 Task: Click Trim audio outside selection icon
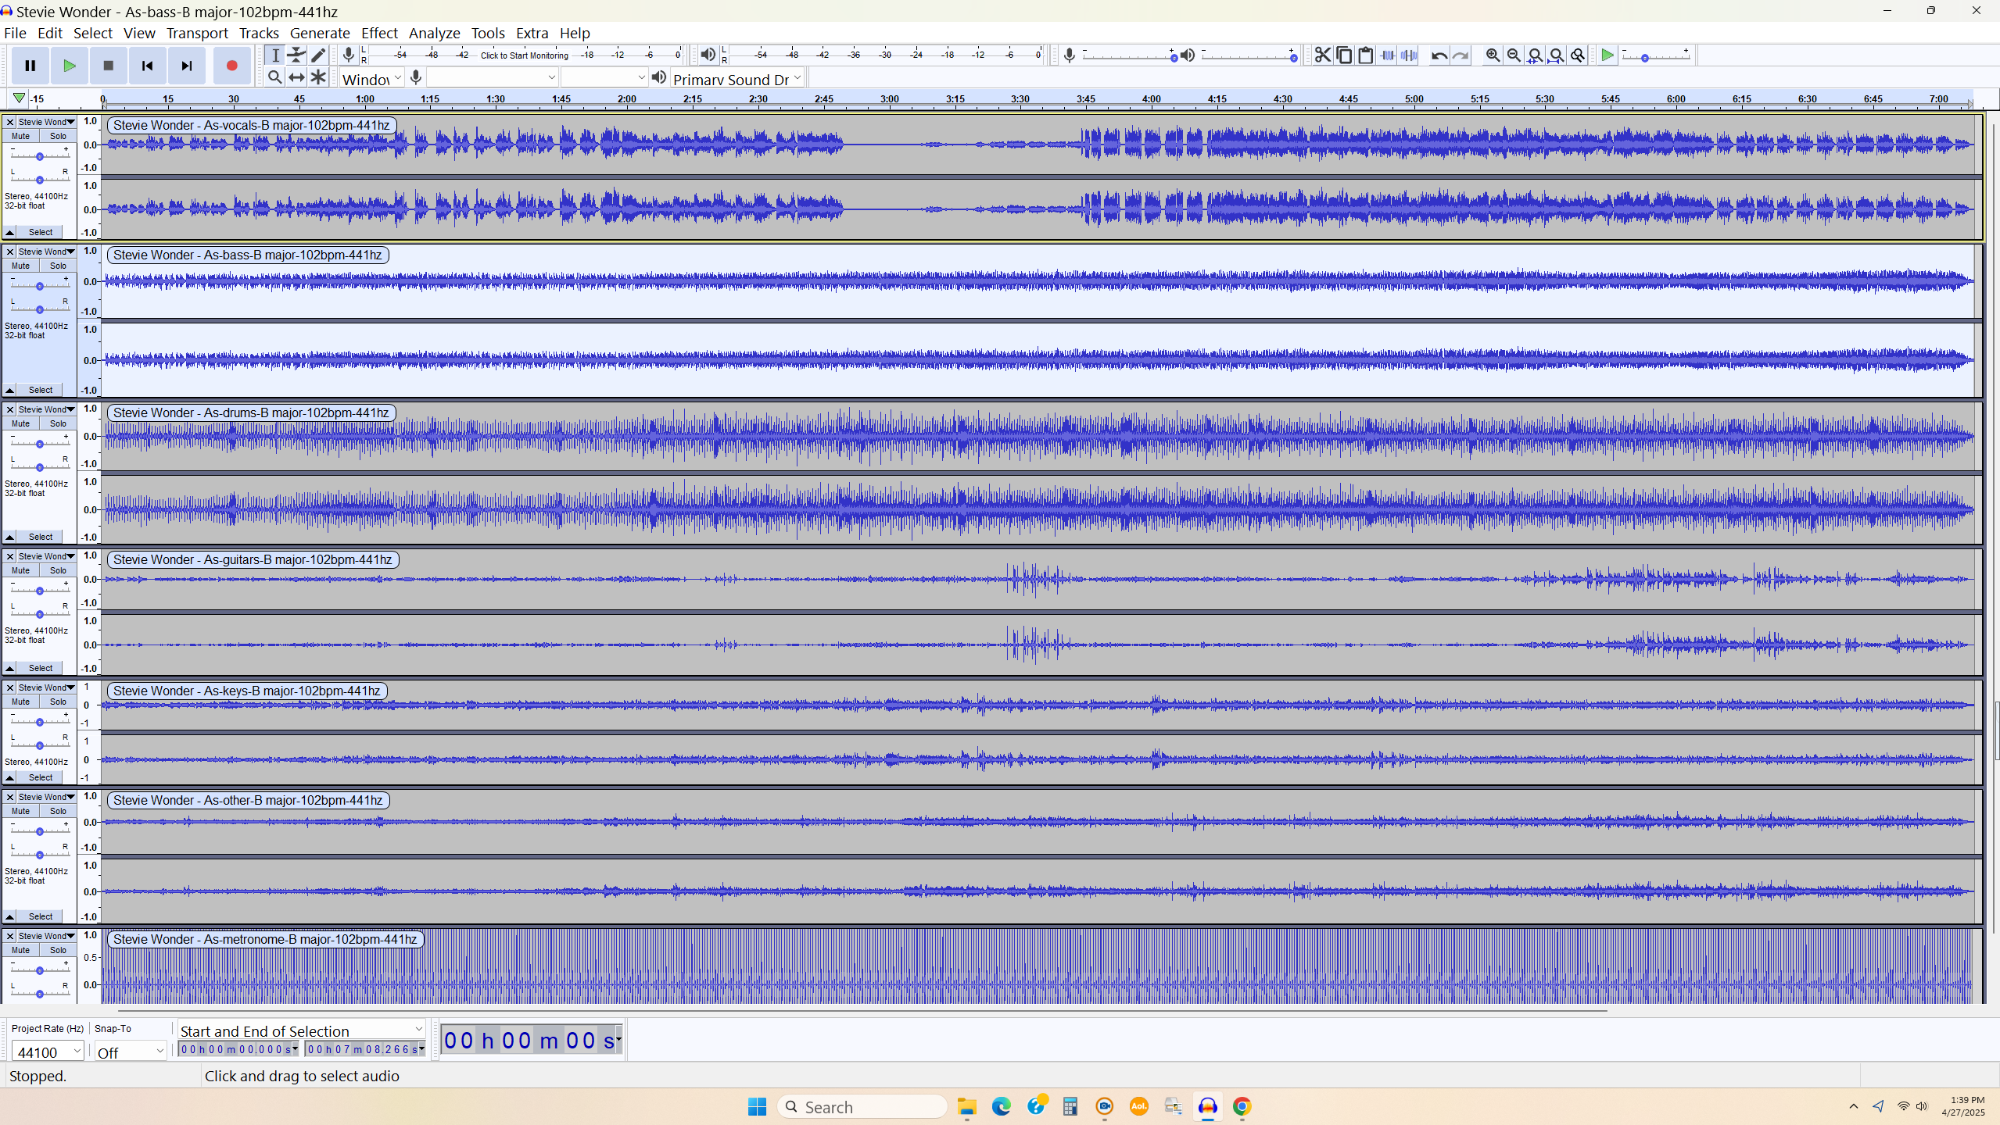point(1388,55)
